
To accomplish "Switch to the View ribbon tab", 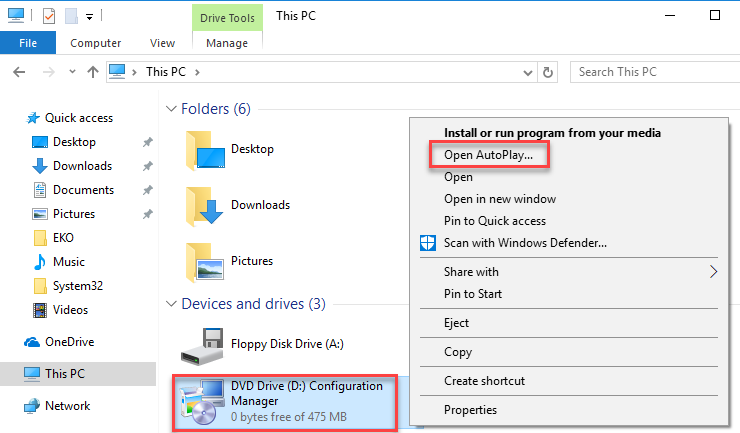I will click(x=162, y=43).
